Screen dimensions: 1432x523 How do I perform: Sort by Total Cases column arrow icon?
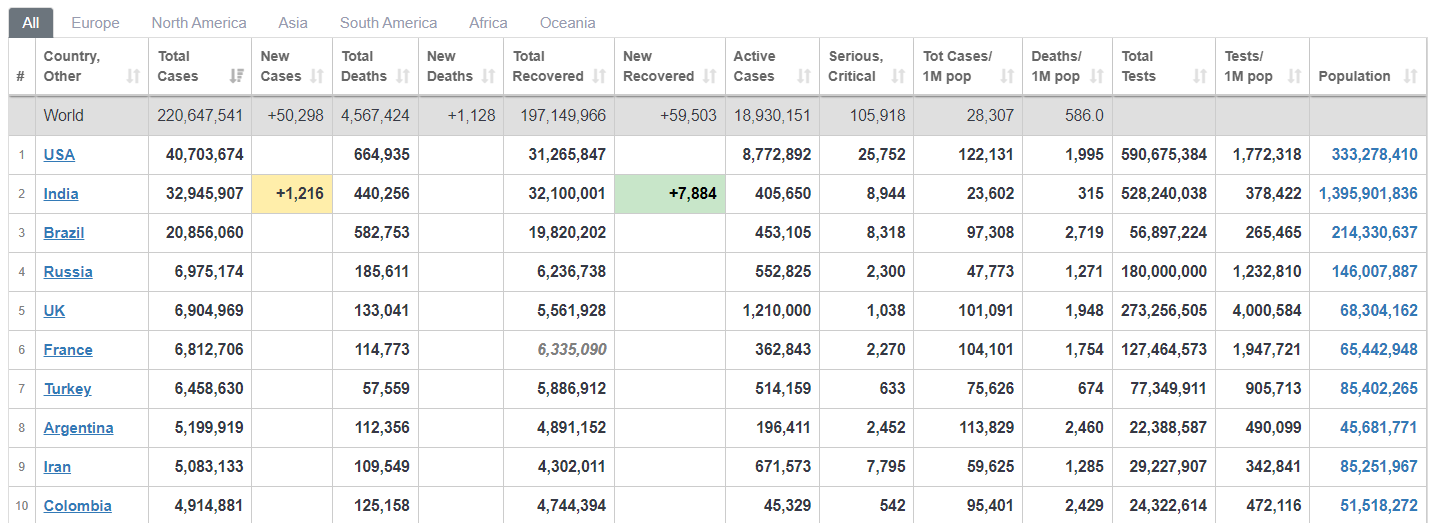pyautogui.click(x=237, y=76)
